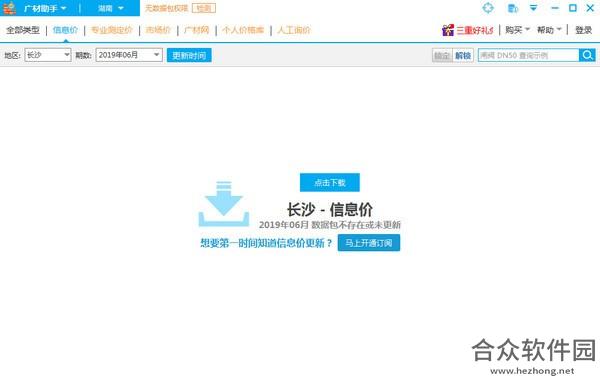Go to the 个人价格库 tab
This screenshot has width=600, height=381.
243,30
